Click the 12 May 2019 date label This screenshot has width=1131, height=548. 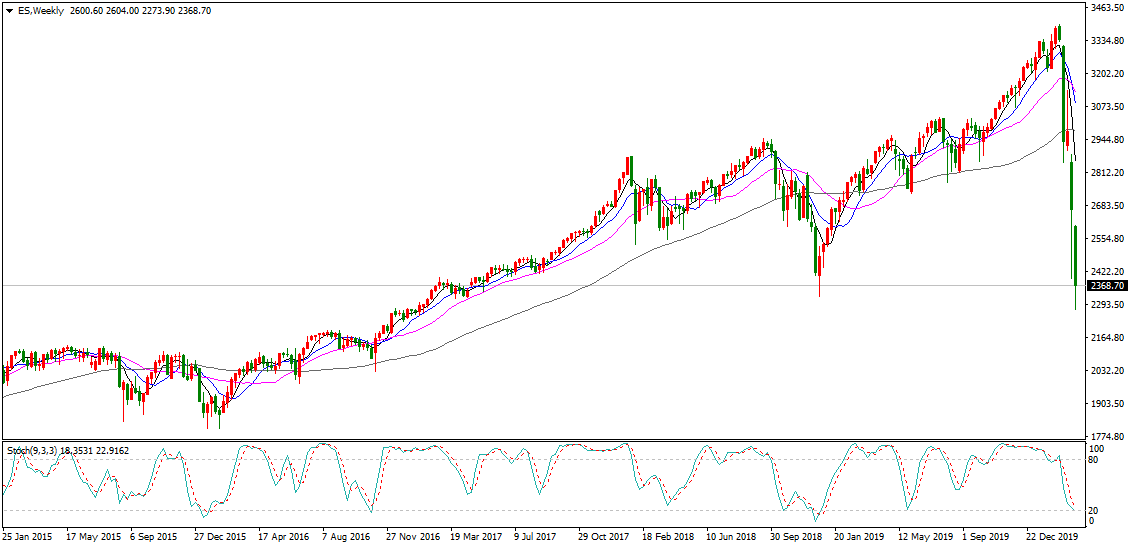[x=923, y=536]
